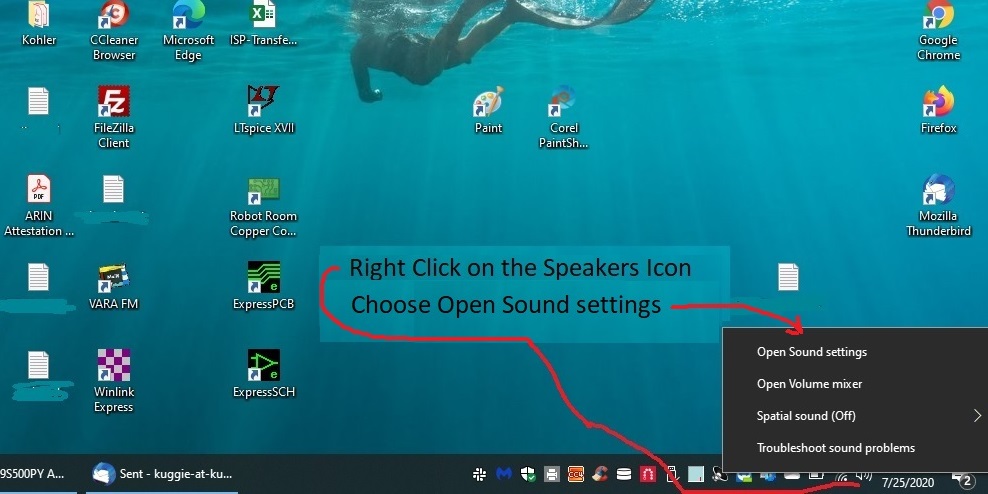
Task: Pick Troubleshoot sound problems option
Action: tap(836, 448)
